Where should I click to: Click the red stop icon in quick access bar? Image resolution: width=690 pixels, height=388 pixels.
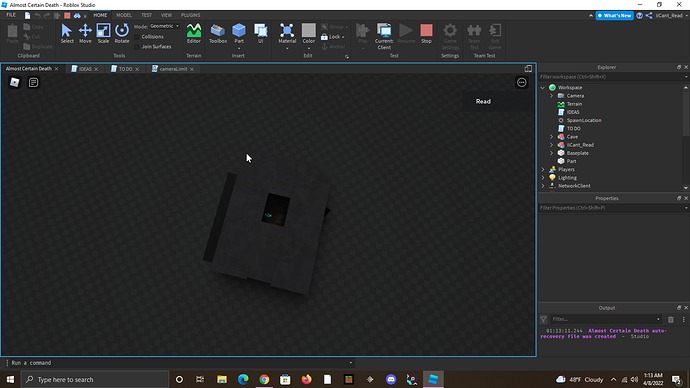click(67, 15)
